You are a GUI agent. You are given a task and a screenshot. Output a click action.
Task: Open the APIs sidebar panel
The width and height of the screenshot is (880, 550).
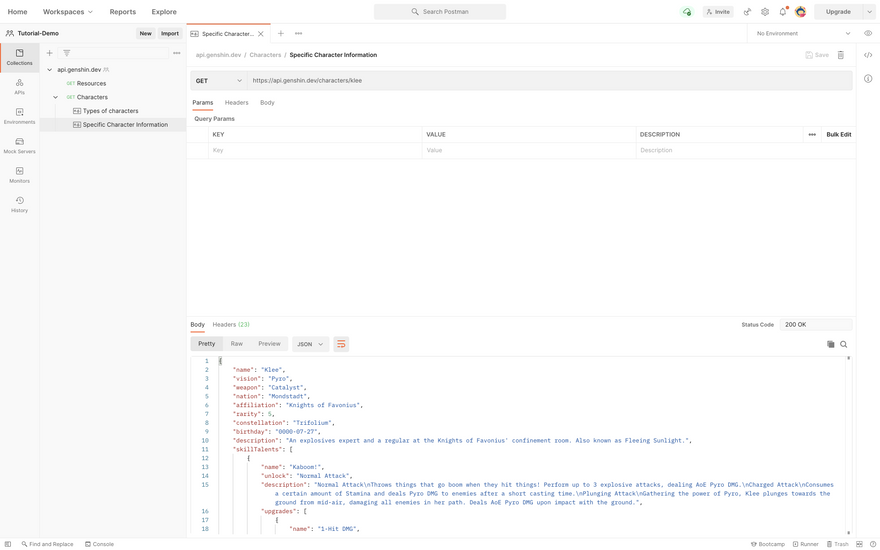[x=19, y=86]
